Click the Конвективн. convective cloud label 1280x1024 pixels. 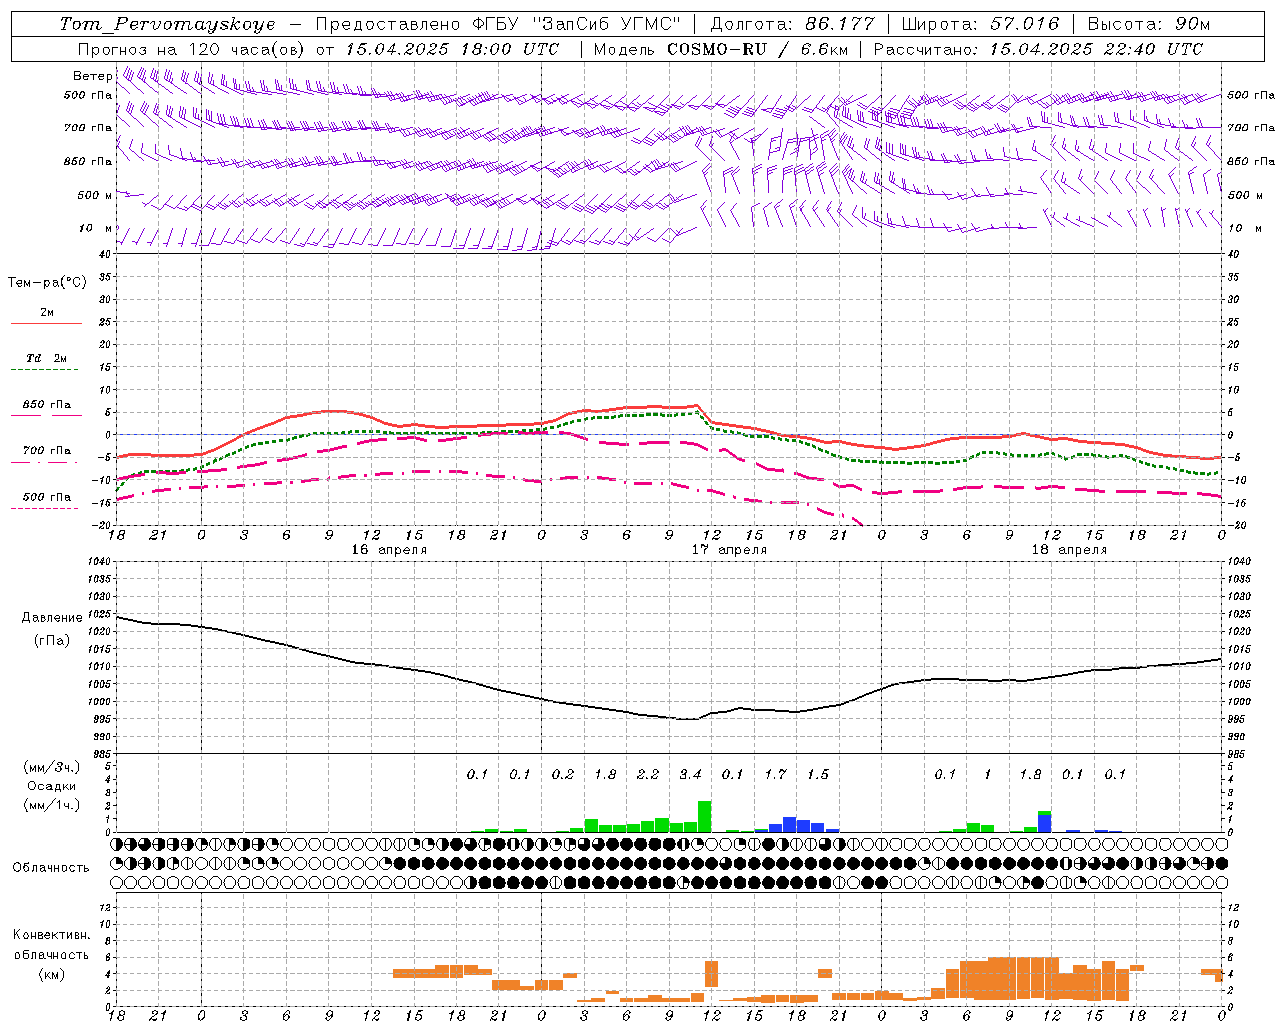(x=52, y=935)
